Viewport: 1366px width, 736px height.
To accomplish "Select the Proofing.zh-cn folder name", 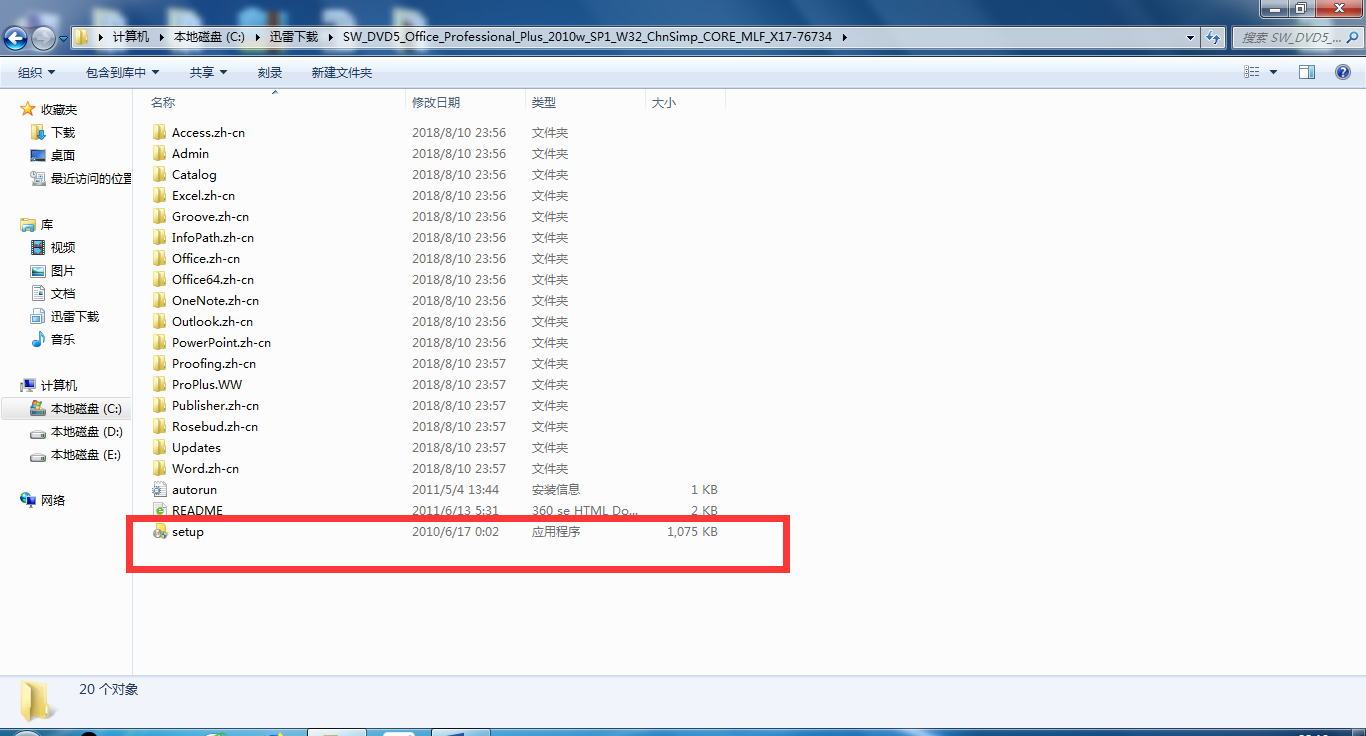I will click(x=214, y=364).
